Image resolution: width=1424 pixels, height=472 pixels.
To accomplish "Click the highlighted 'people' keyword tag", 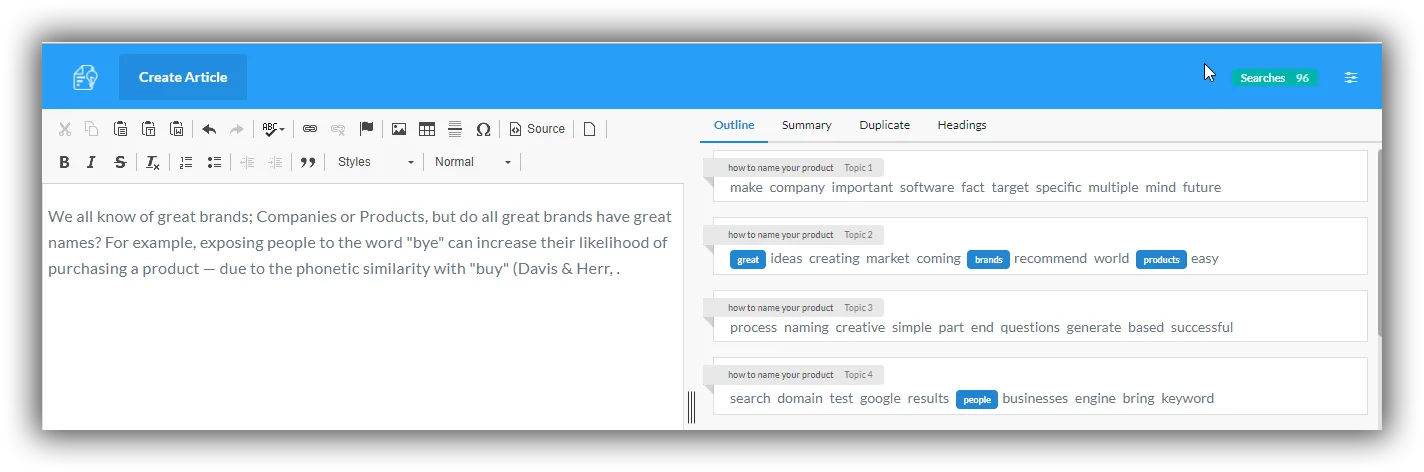I will [x=977, y=399].
